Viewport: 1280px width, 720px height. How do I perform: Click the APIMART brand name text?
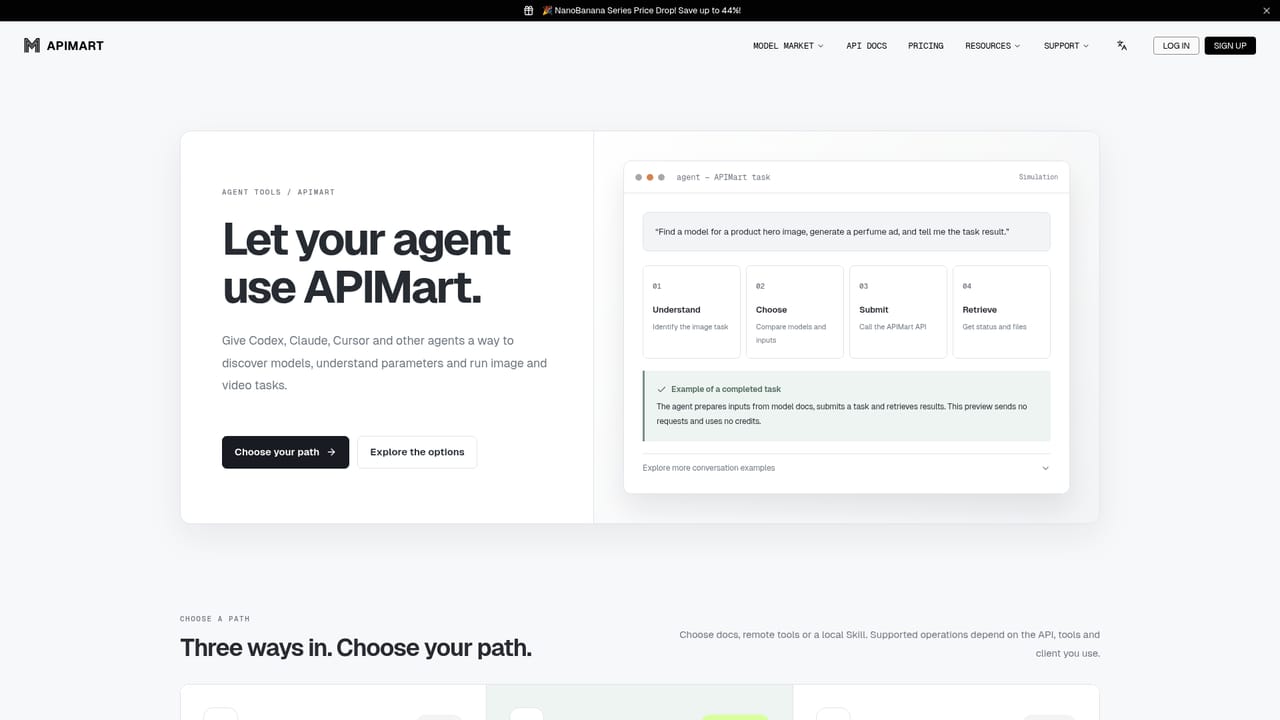75,46
